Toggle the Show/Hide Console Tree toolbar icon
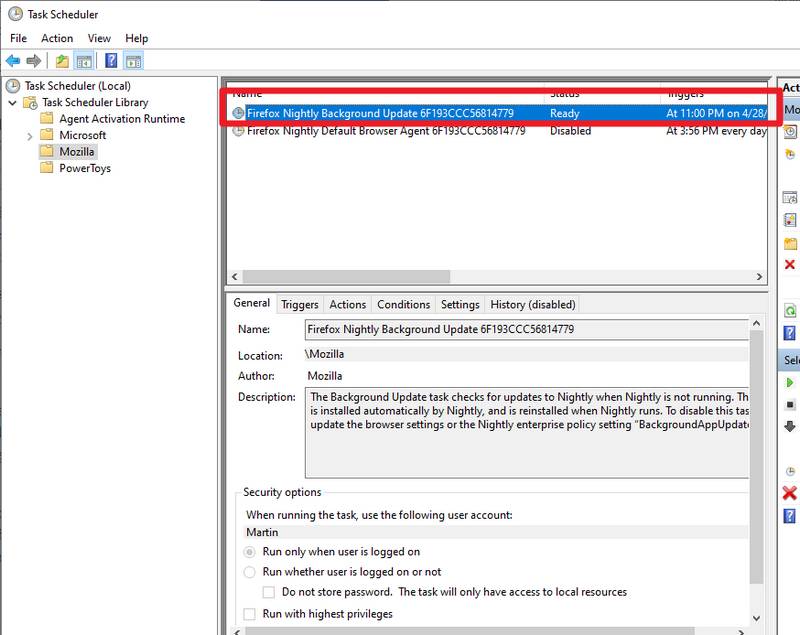800x635 pixels. [x=83, y=61]
